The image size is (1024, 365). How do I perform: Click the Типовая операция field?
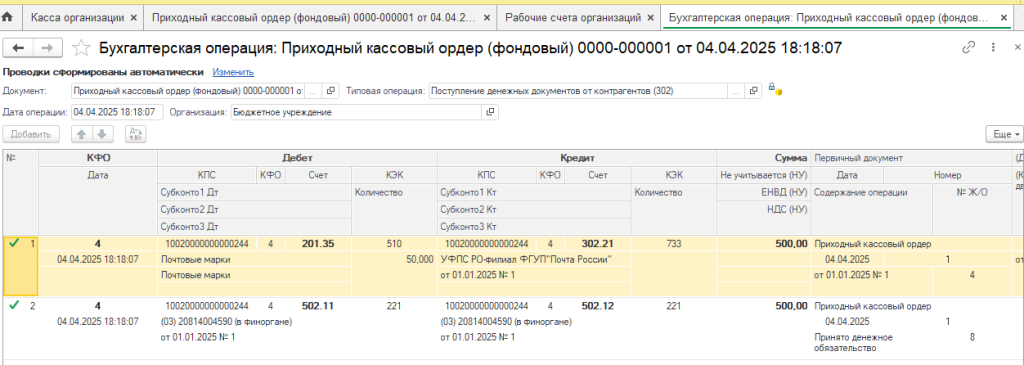578,91
